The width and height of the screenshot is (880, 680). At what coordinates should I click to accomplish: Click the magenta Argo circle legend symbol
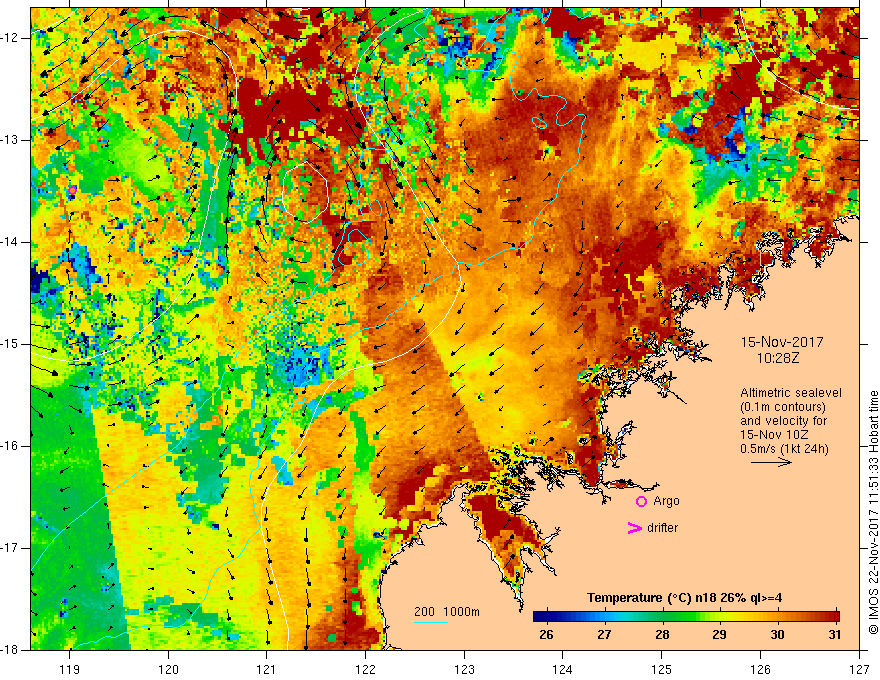[x=641, y=502]
